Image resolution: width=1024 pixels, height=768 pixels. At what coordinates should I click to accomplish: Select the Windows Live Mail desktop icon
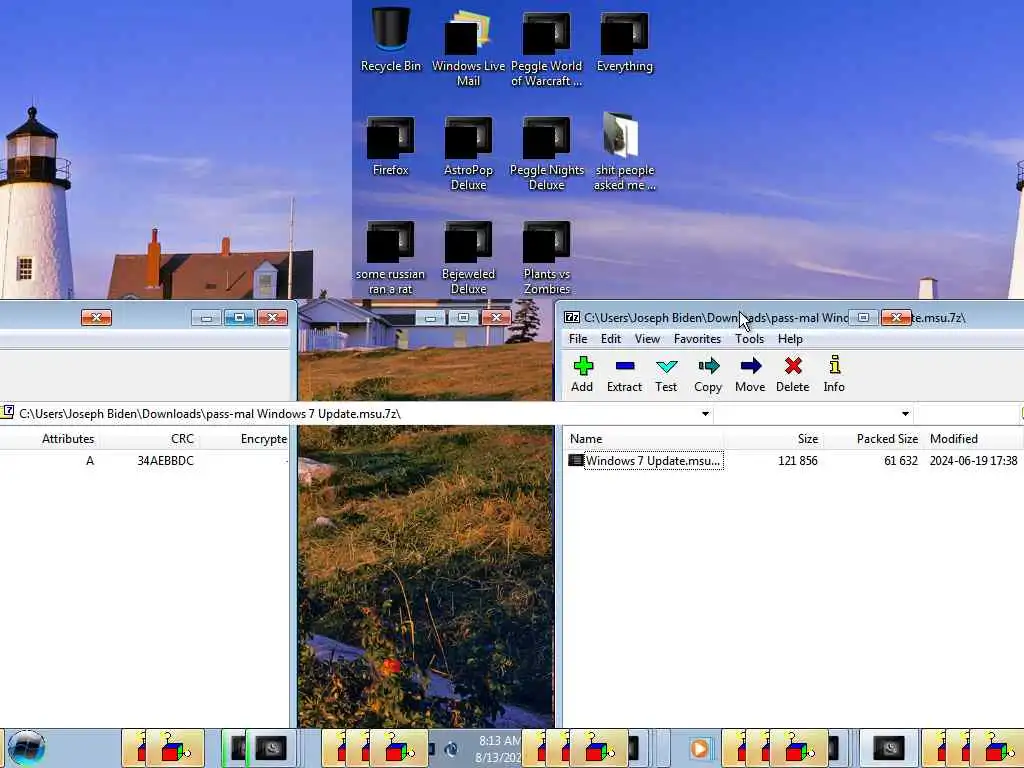(x=468, y=47)
